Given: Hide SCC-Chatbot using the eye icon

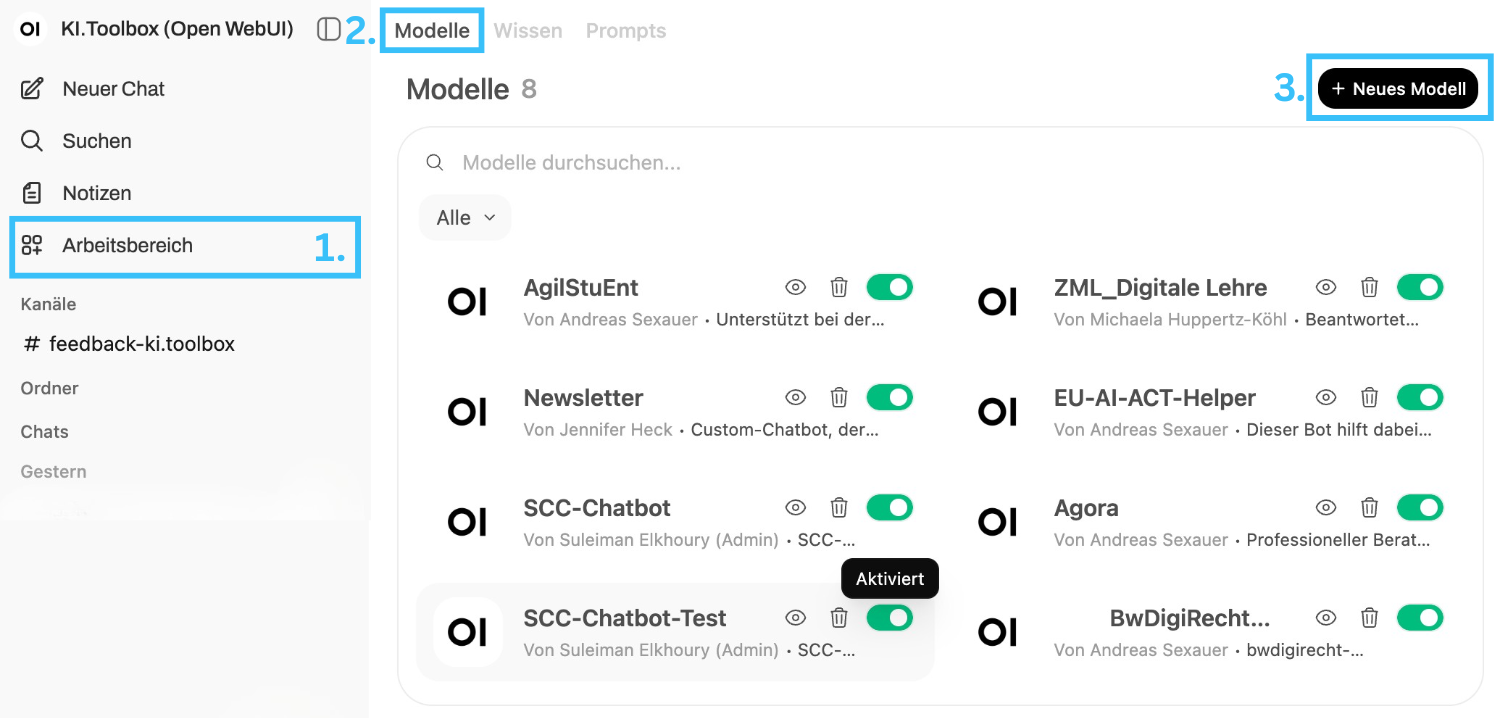Looking at the screenshot, I should click(795, 508).
